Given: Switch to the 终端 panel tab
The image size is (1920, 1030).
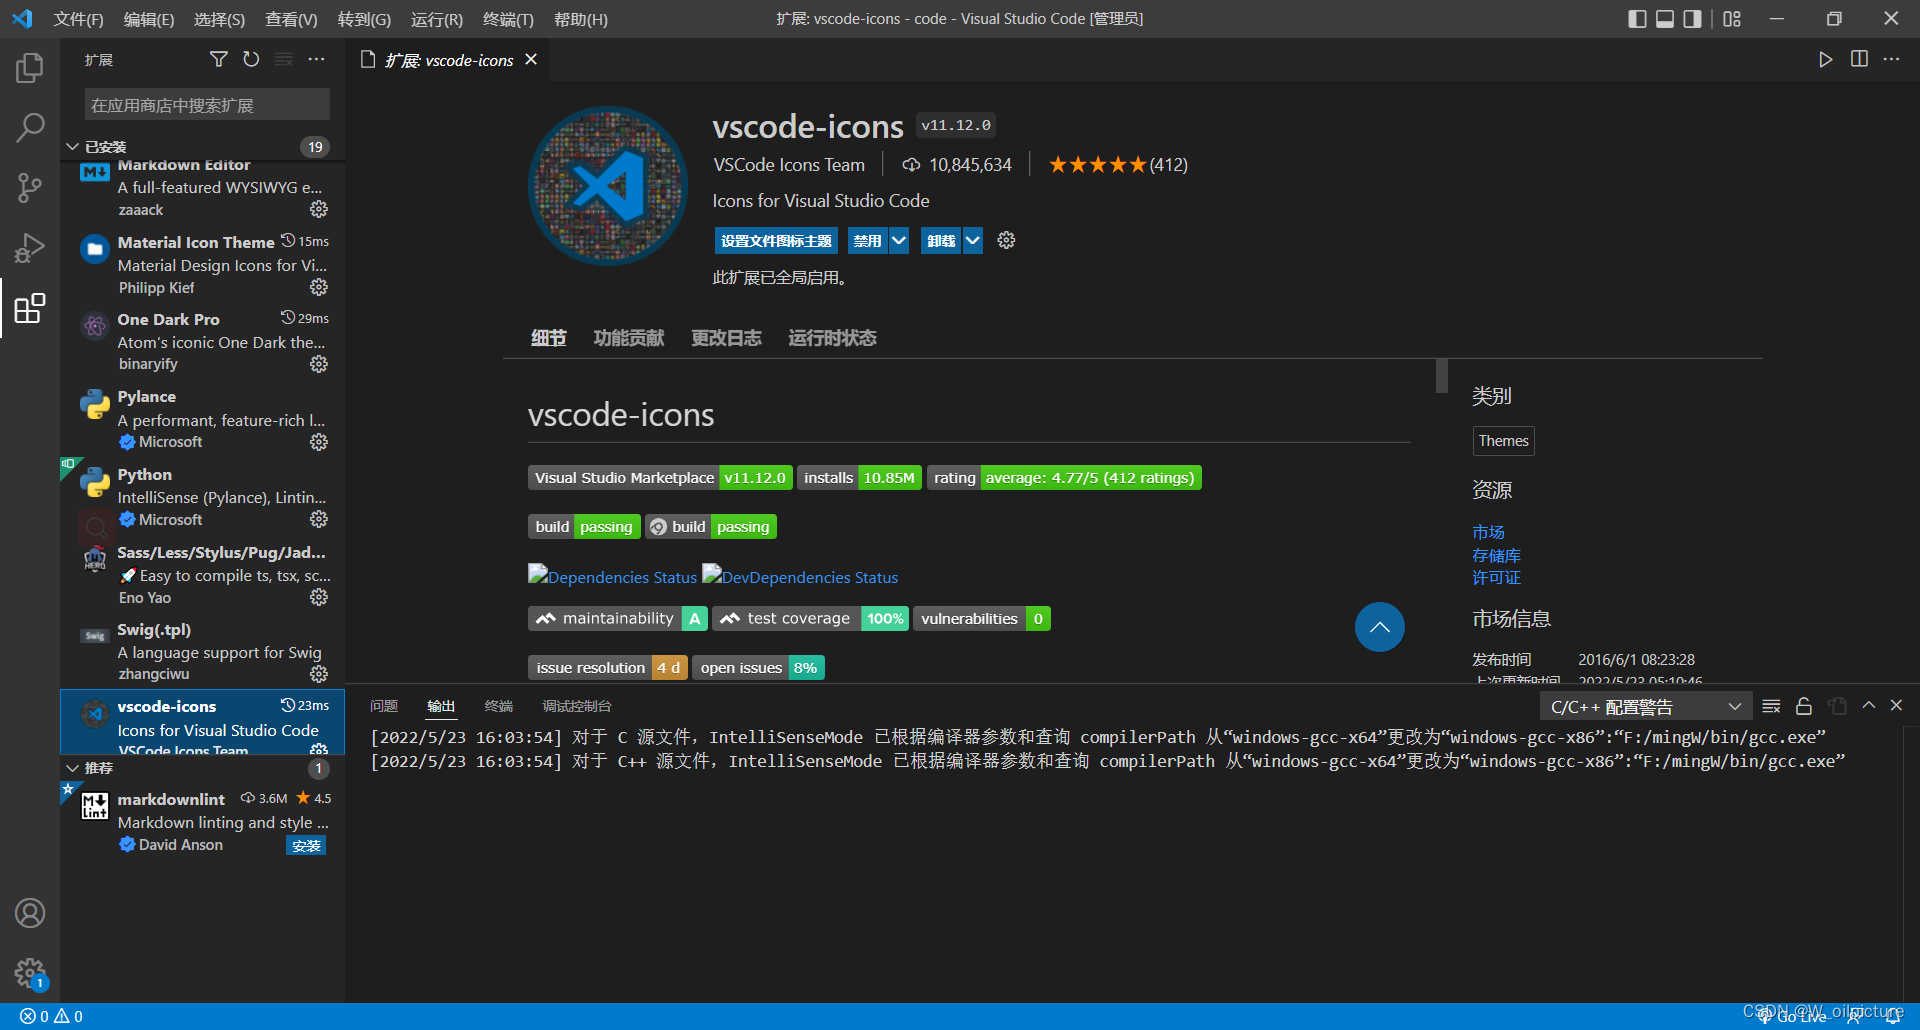Looking at the screenshot, I should point(498,706).
